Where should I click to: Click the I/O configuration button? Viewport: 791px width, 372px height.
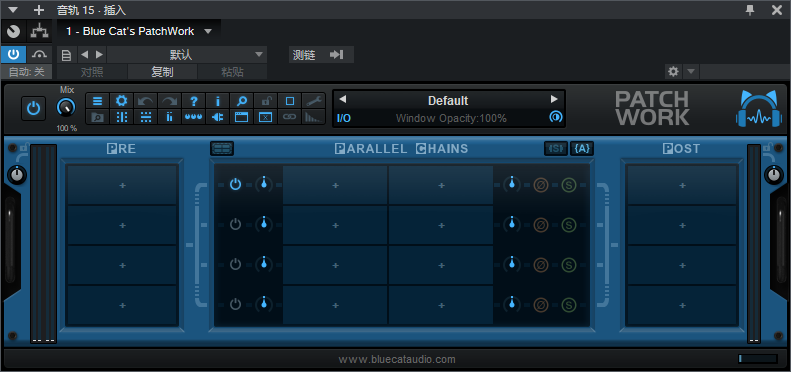pyautogui.click(x=344, y=118)
